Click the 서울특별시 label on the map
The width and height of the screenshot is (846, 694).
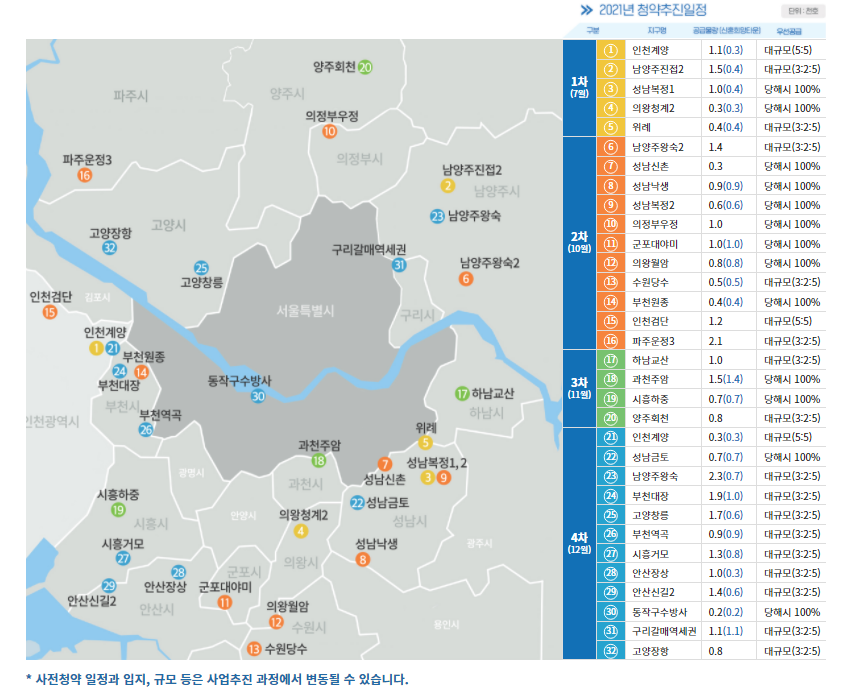[305, 311]
